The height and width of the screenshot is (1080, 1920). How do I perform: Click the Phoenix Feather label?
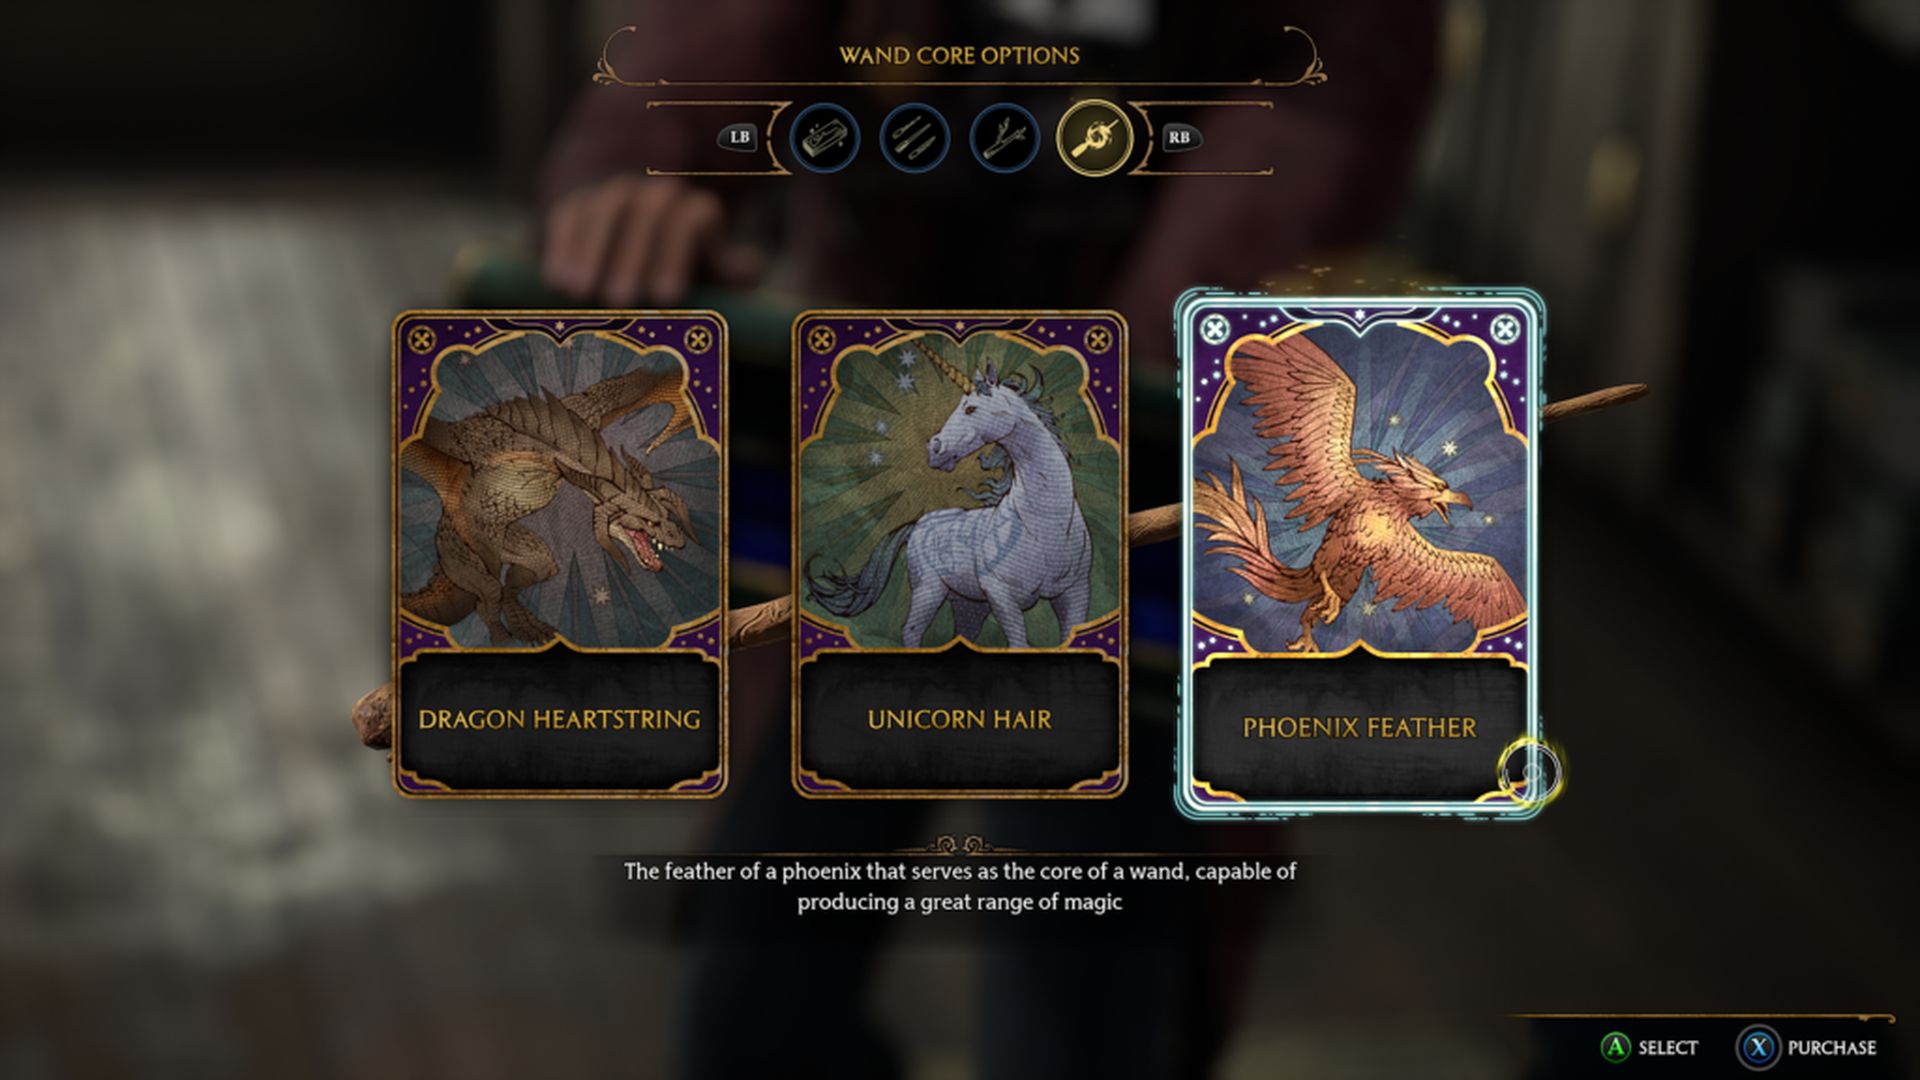click(x=1359, y=727)
